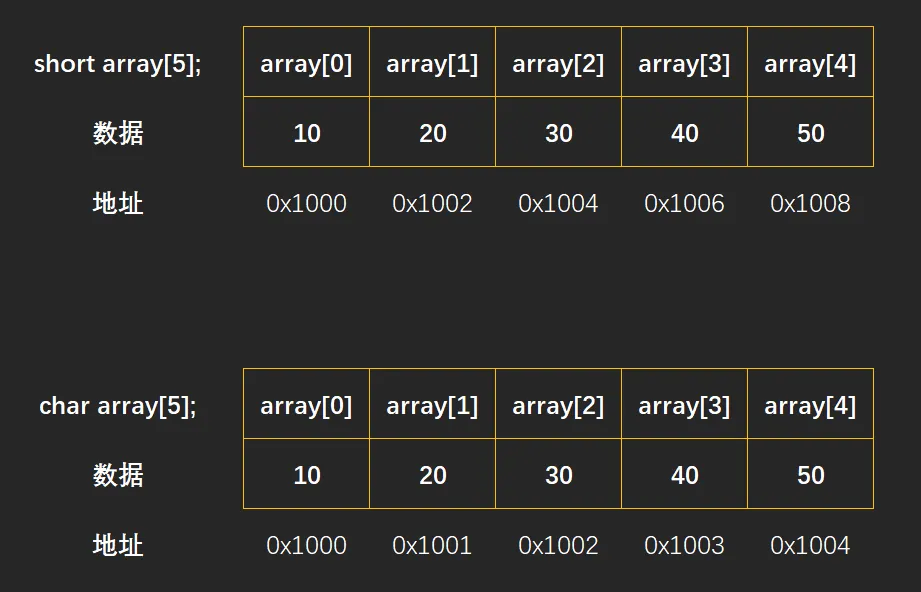921x592 pixels.
Task: Click value 40 in the char array
Action: tap(684, 474)
